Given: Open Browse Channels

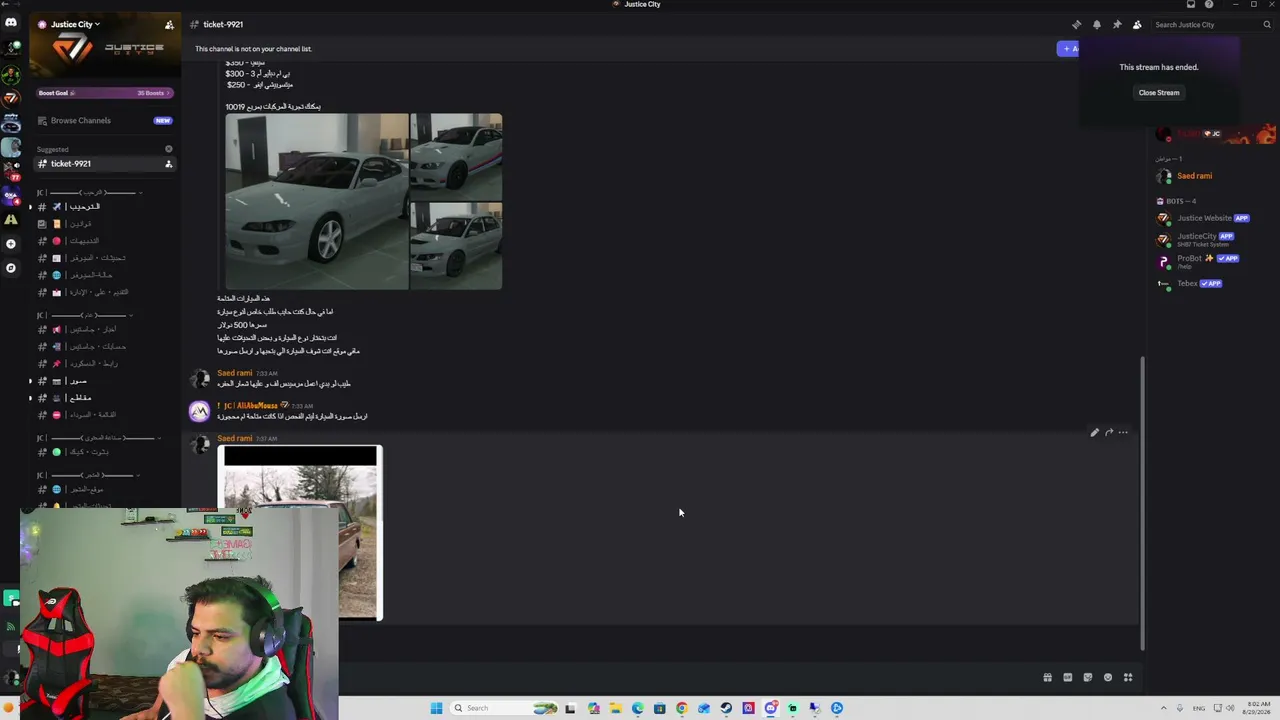Looking at the screenshot, I should click(105, 121).
